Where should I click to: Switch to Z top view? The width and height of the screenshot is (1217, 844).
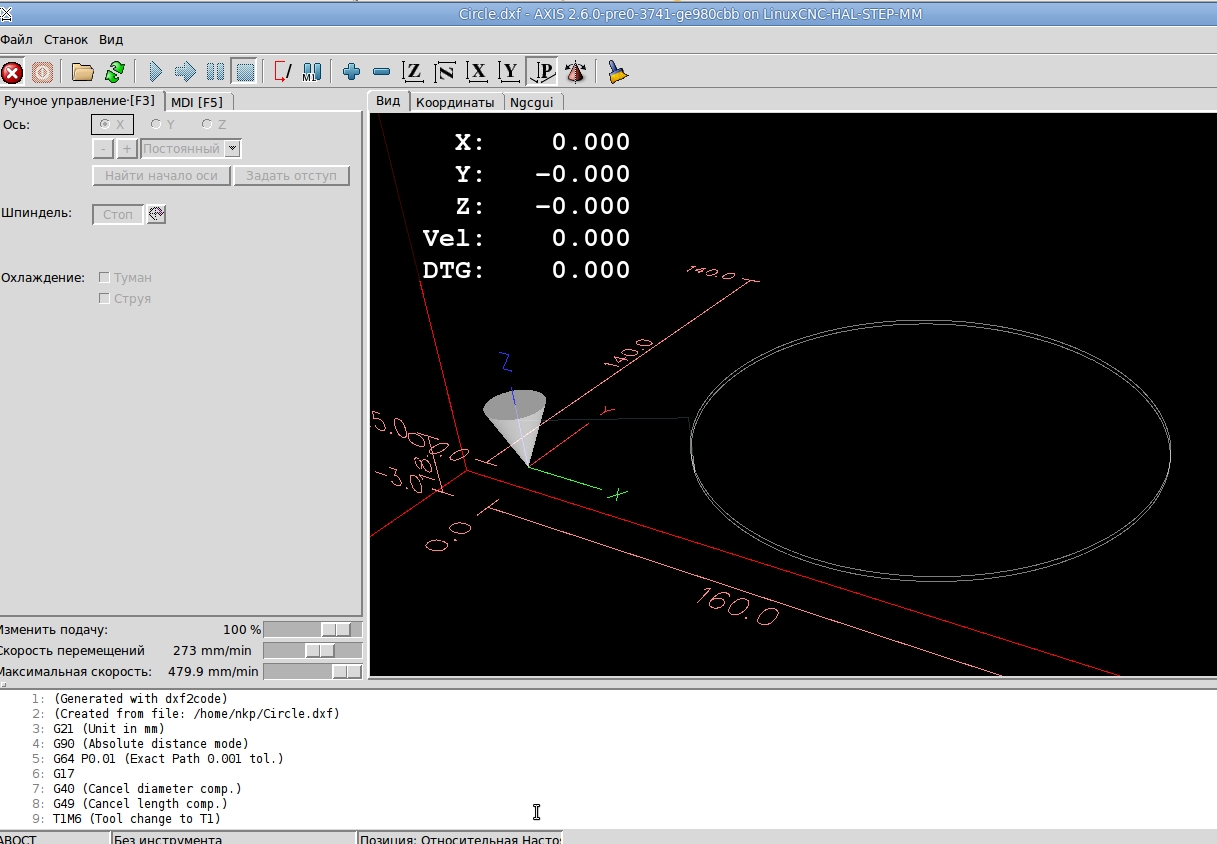pyautogui.click(x=413, y=72)
